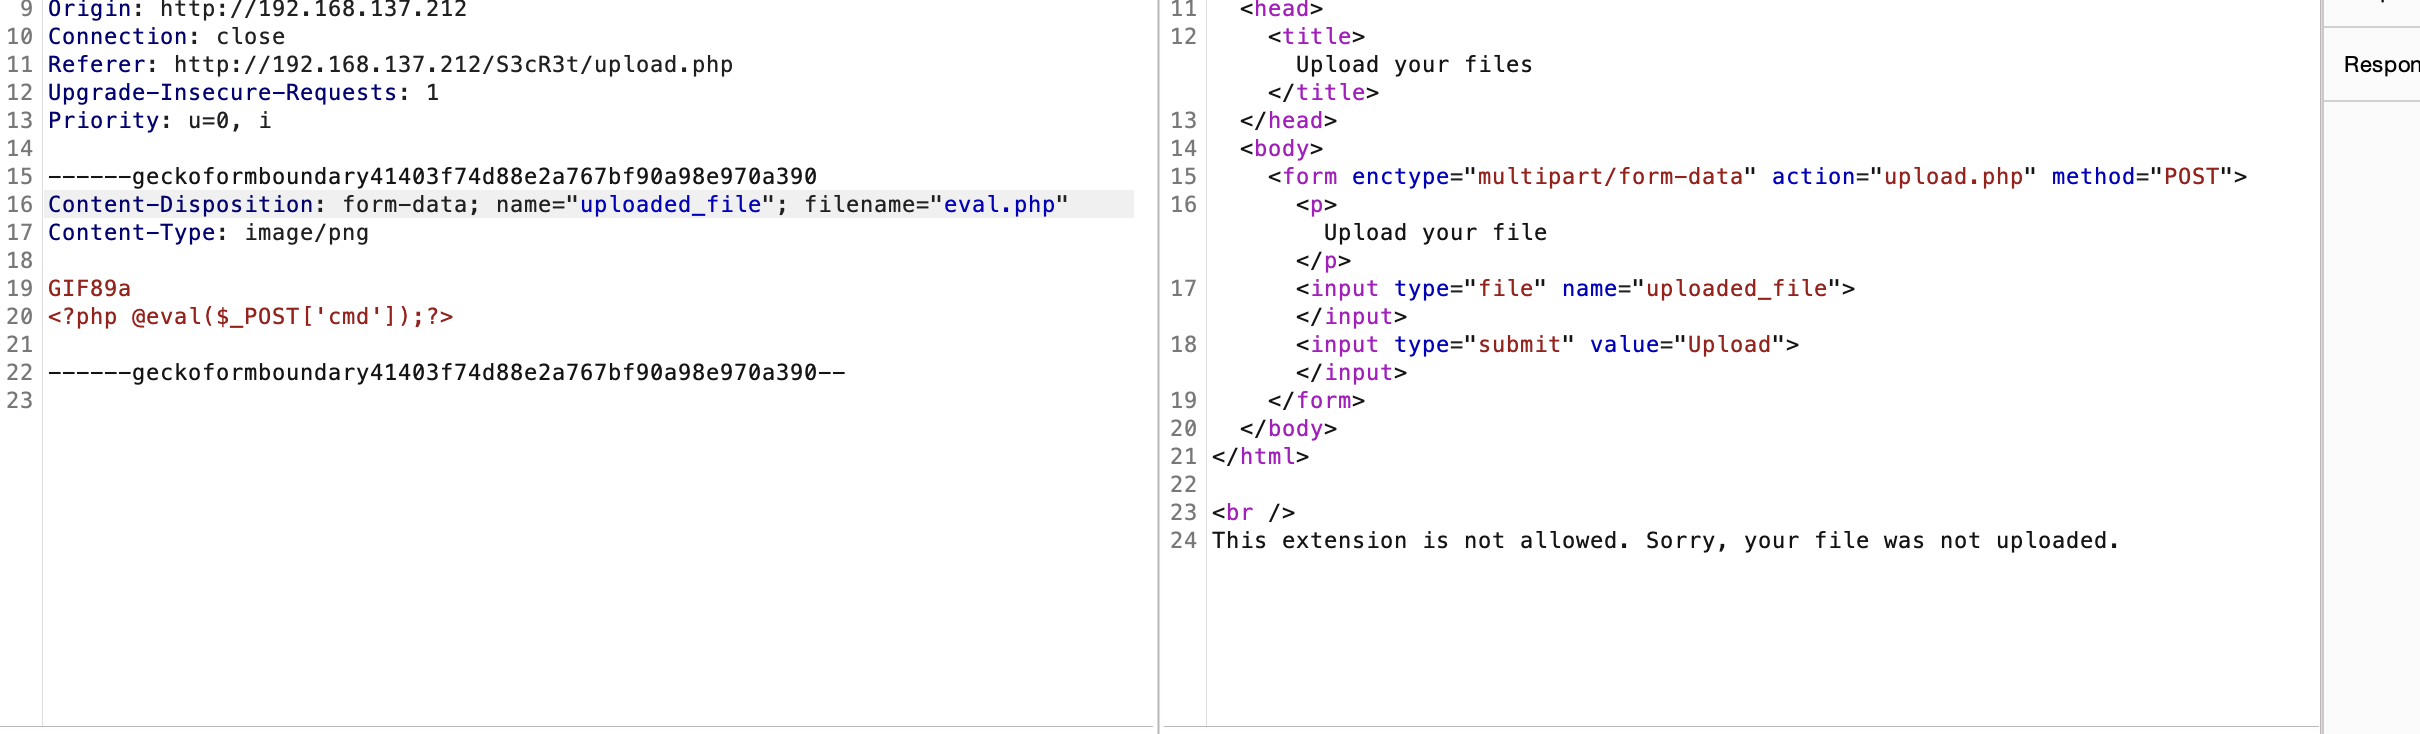Click the 'Connection: close' header line

coord(166,37)
